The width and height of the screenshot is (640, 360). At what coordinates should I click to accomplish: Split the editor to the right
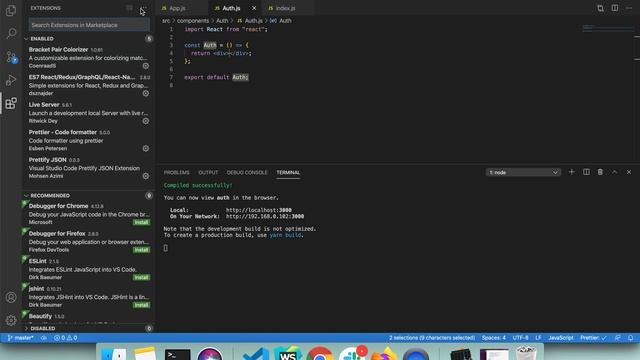point(615,8)
